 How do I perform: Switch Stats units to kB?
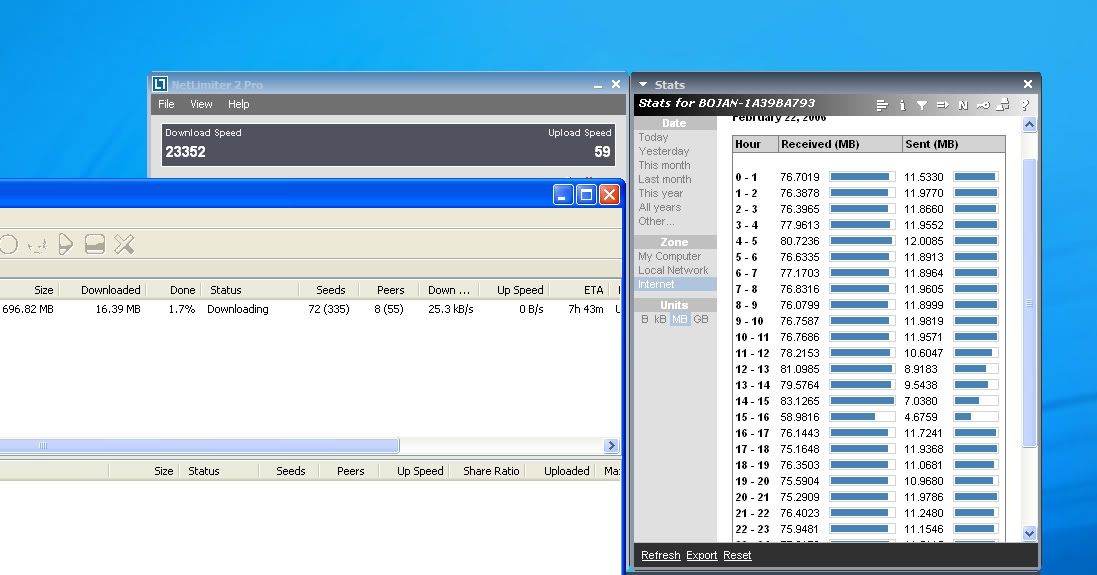660,319
